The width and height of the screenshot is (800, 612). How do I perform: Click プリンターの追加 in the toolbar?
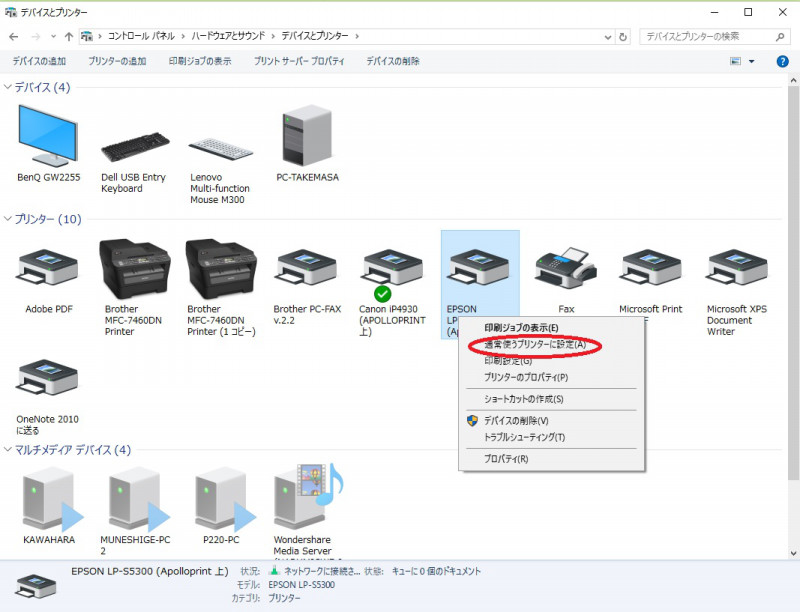117,61
